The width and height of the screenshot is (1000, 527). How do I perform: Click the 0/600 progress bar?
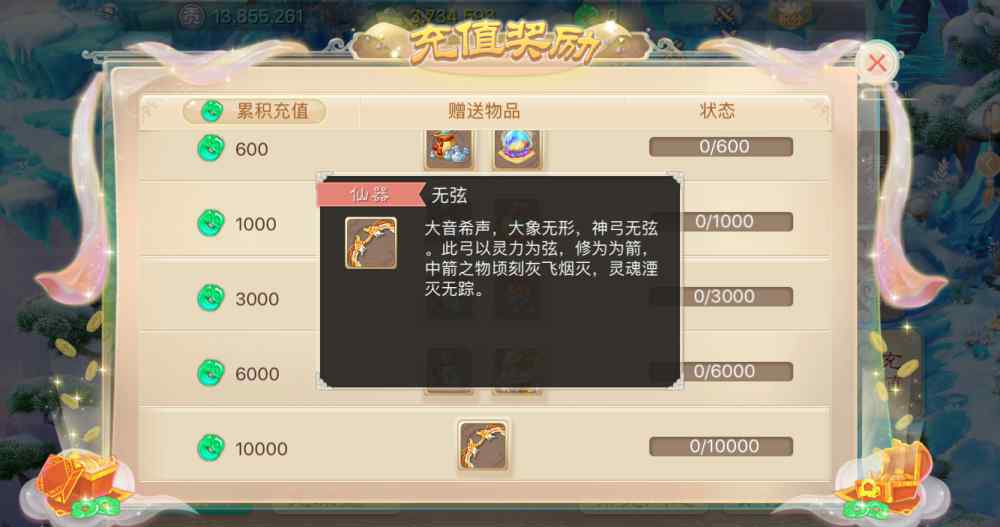[721, 147]
